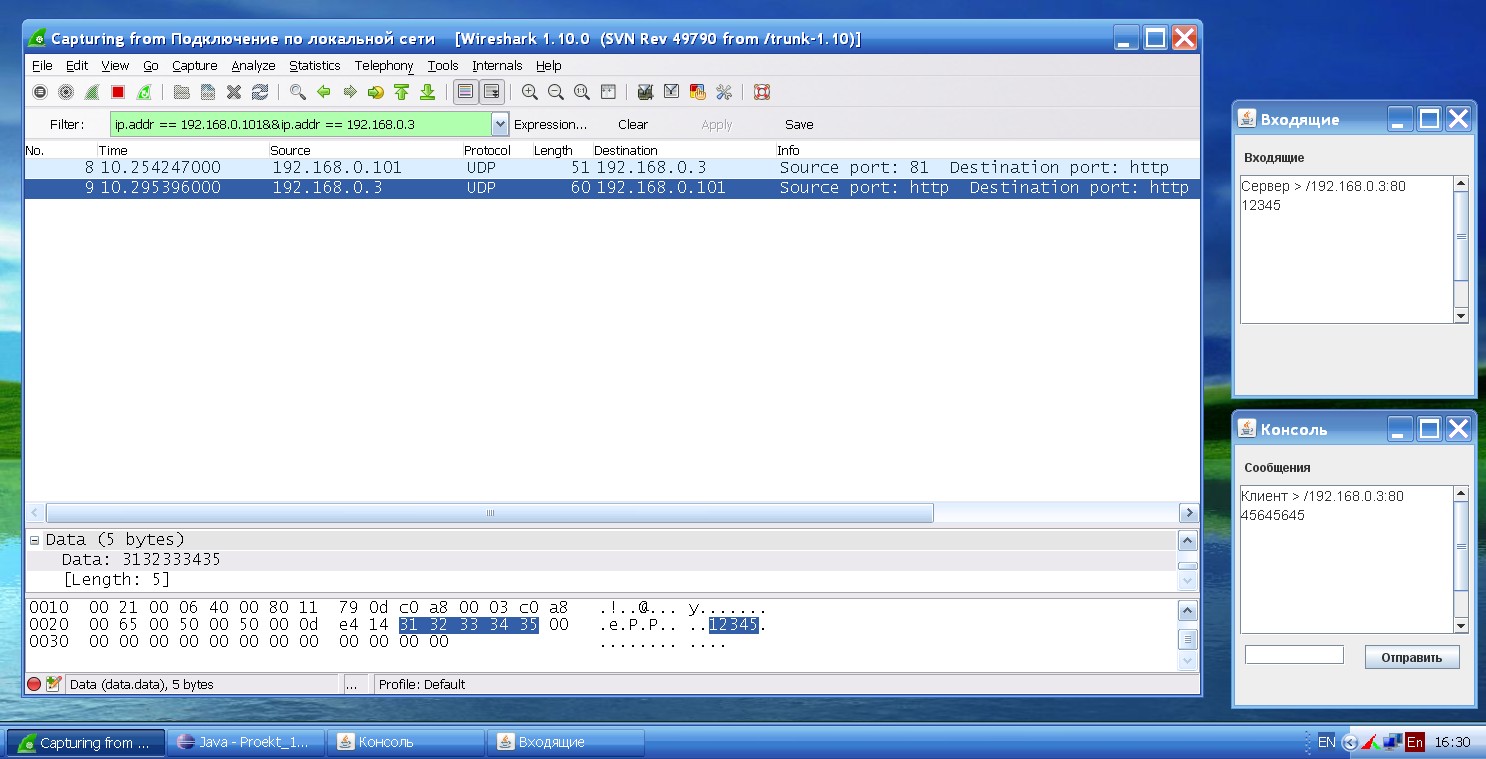Clear the display filter
The height and width of the screenshot is (759, 1486).
[x=632, y=125]
